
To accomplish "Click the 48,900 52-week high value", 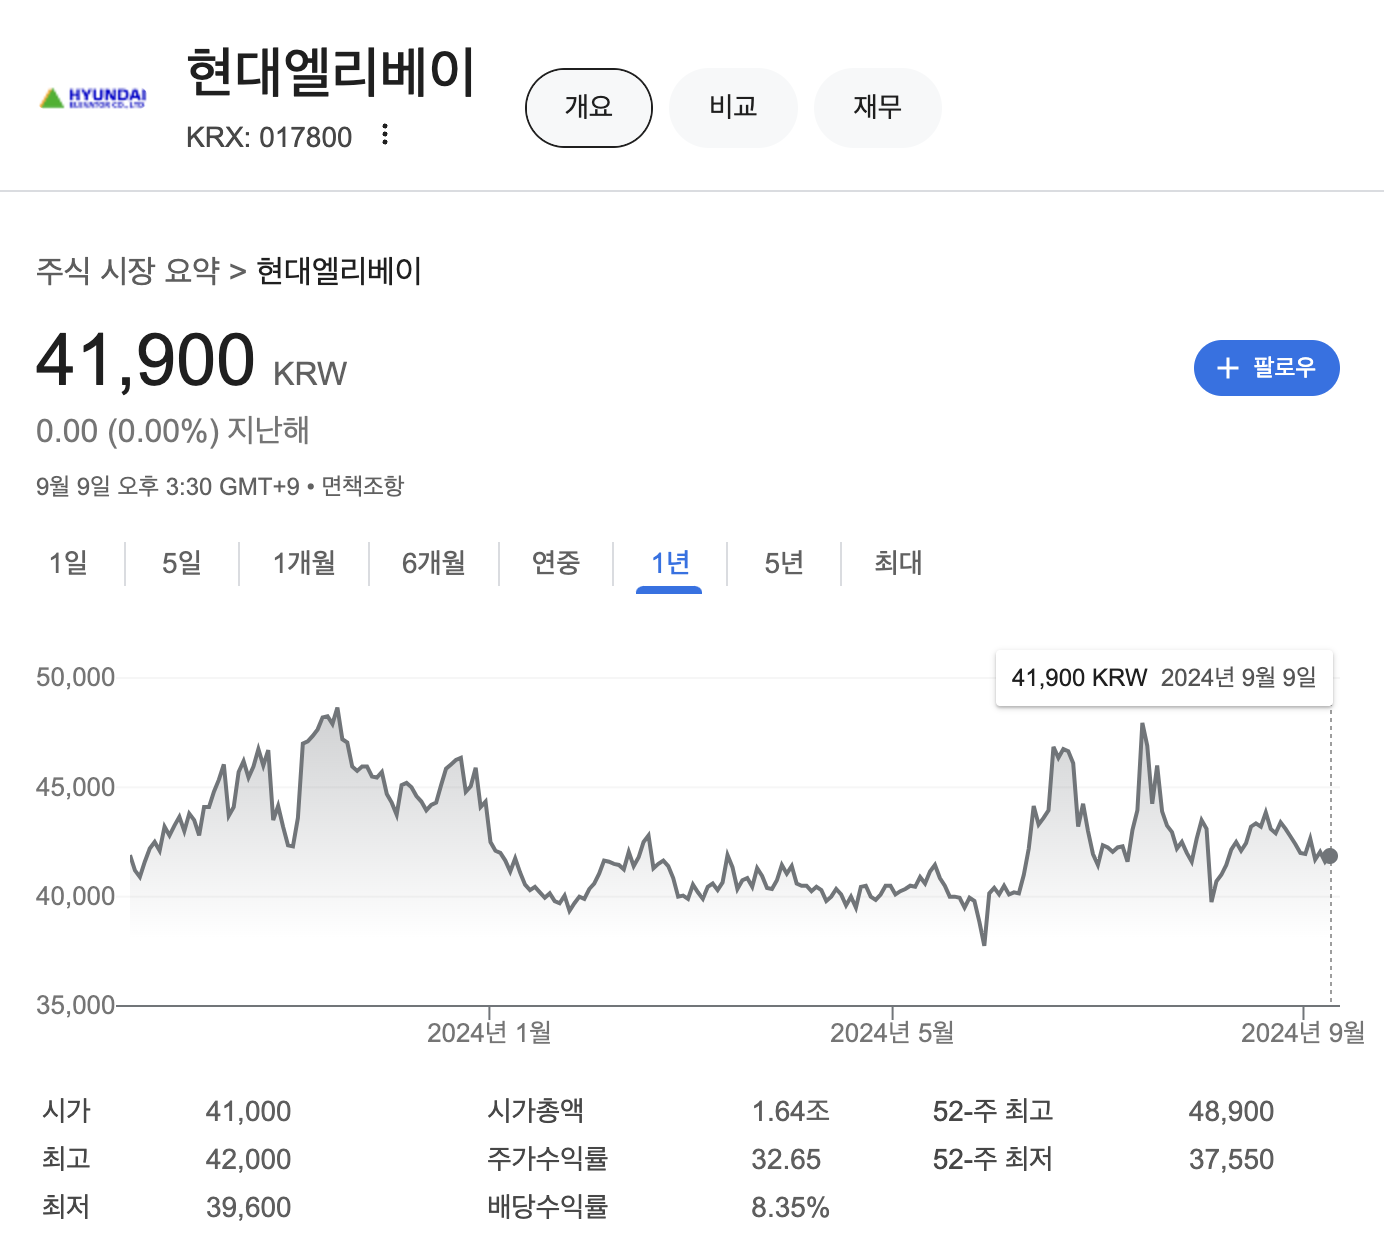I will (1231, 1112).
